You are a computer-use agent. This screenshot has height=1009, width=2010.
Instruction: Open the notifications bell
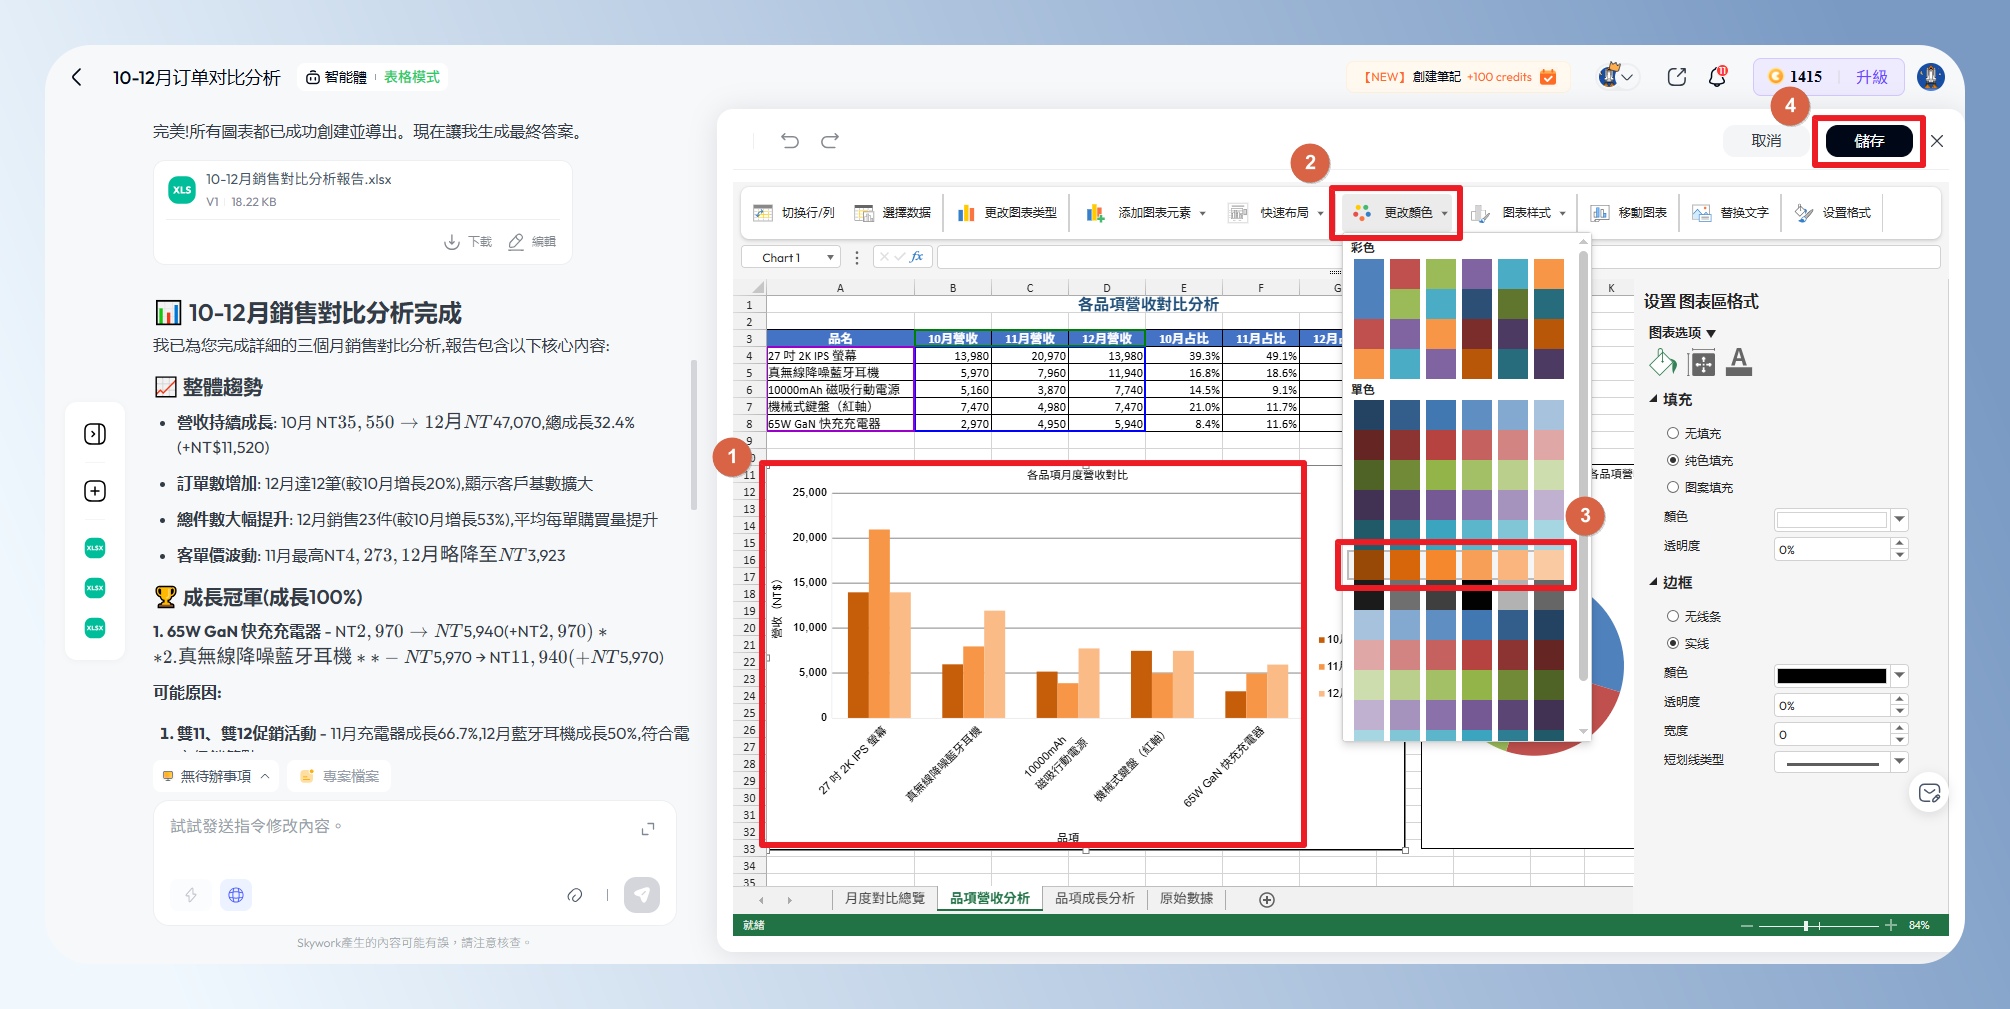point(1717,77)
